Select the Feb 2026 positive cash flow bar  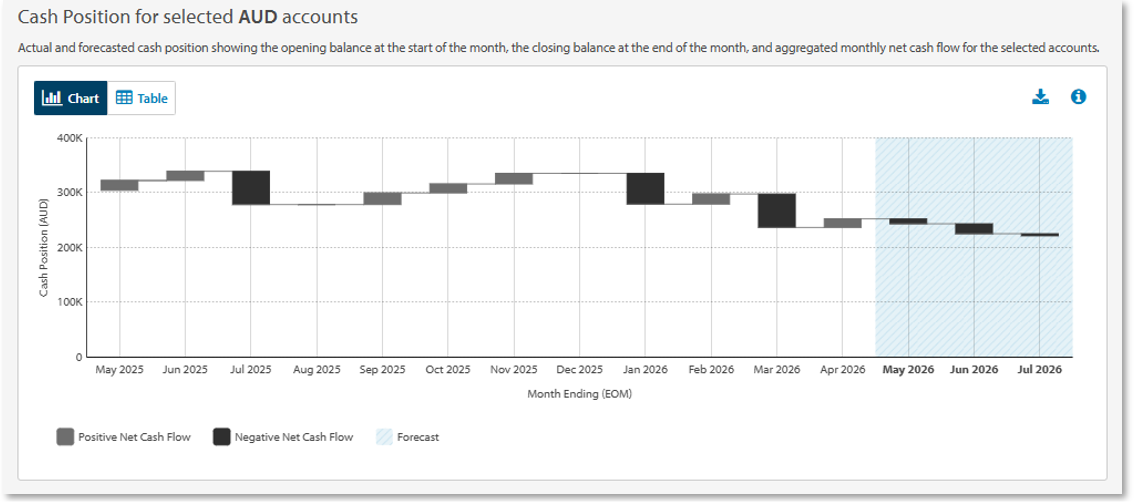712,199
